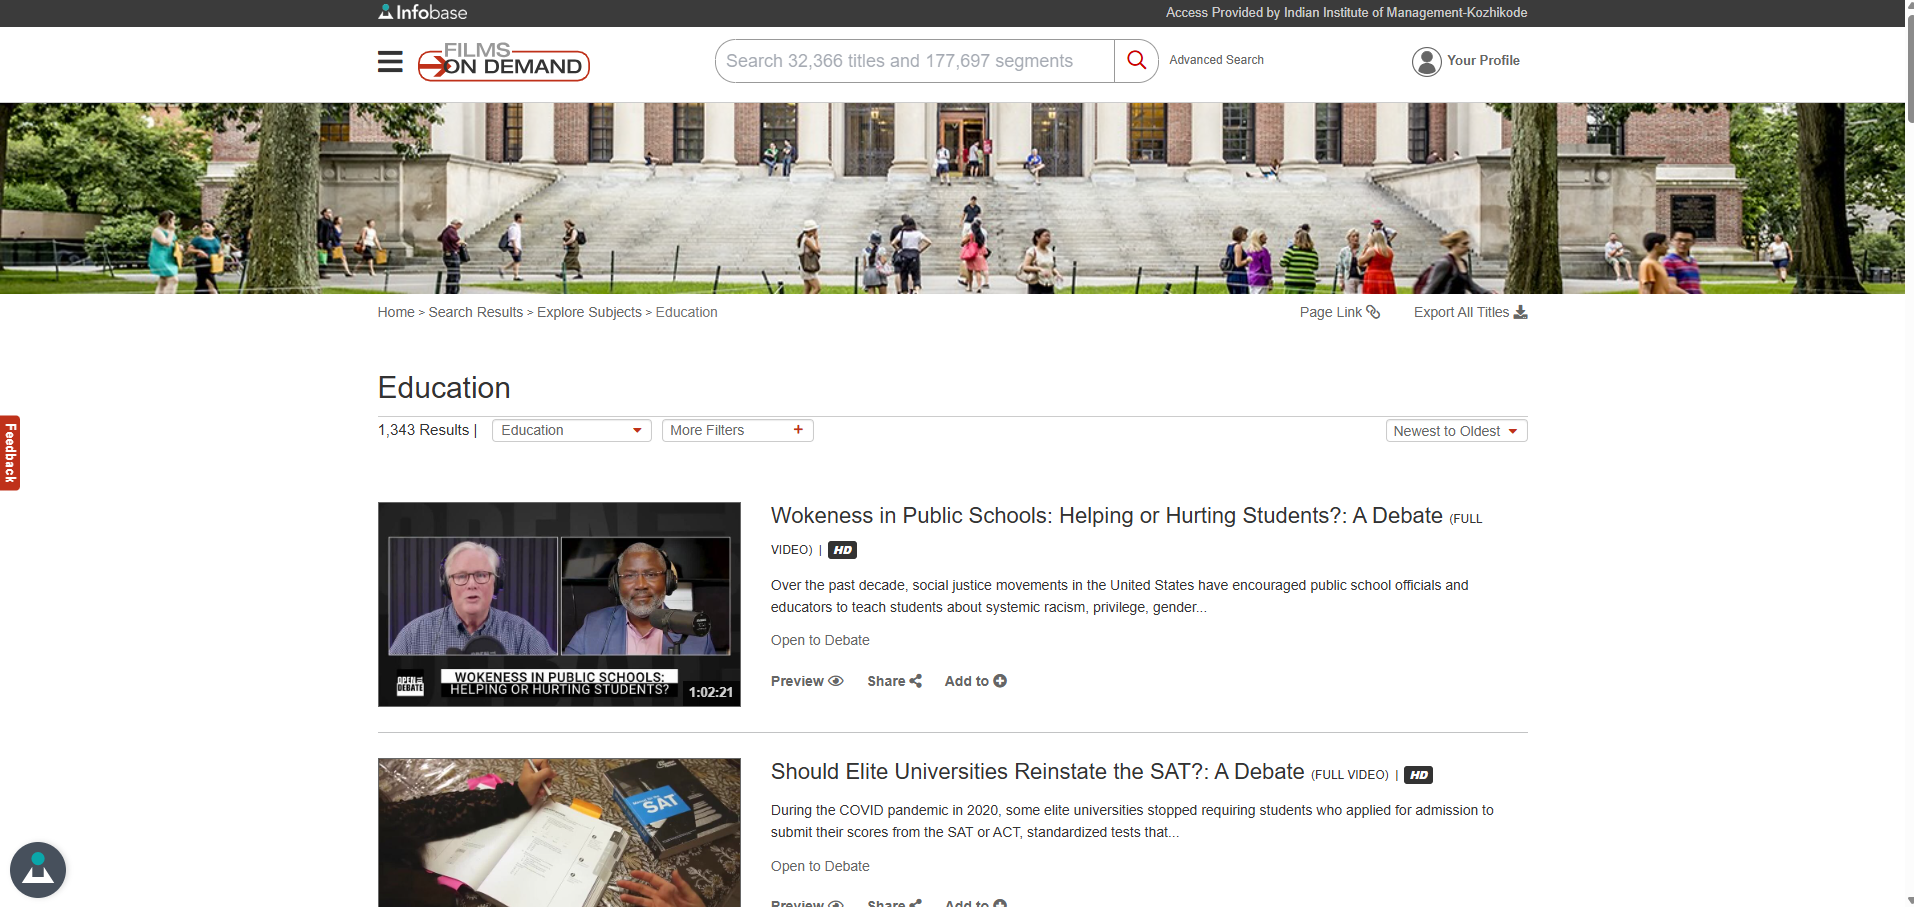Share the Wokeness in Public Schools video
Screen dimensions: 1914x907
894,681
